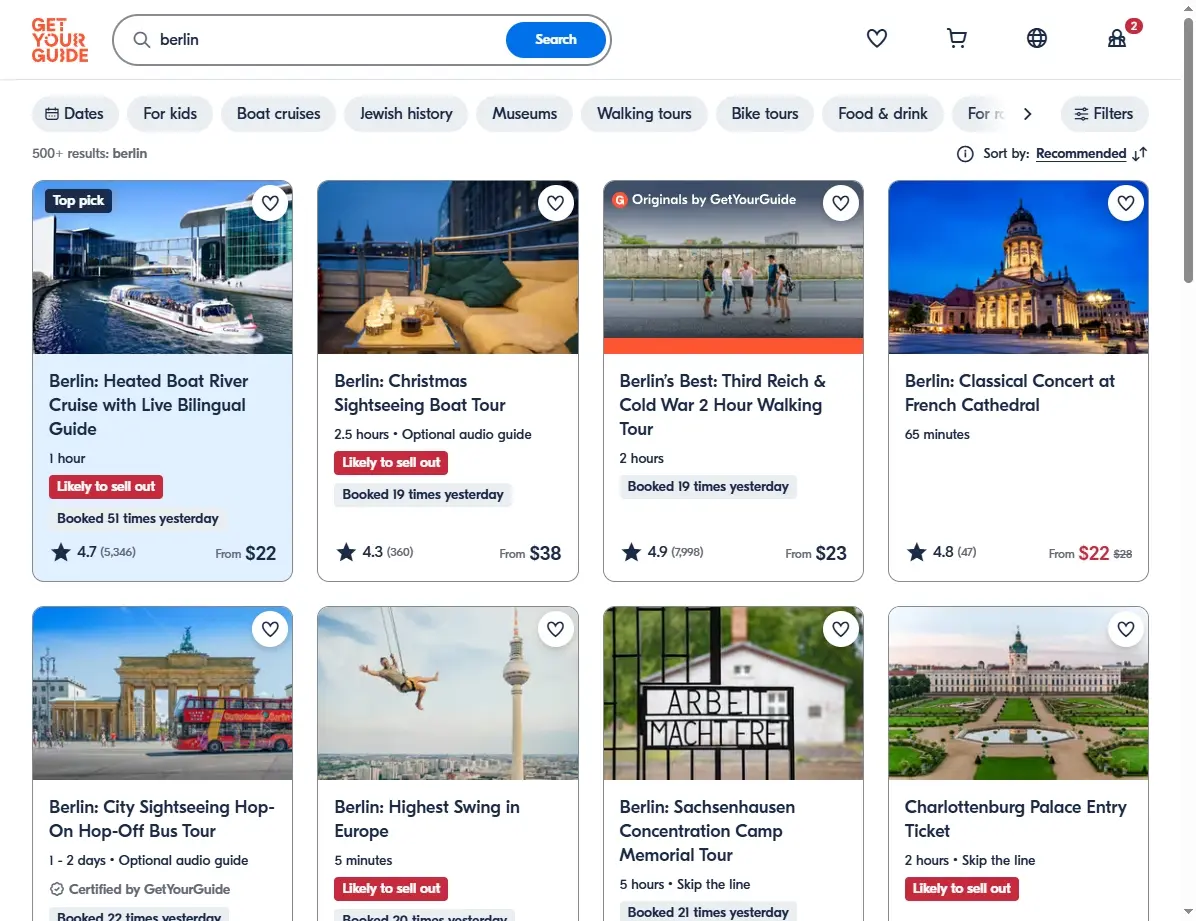Click the info icon beside Sort by

pyautogui.click(x=965, y=154)
